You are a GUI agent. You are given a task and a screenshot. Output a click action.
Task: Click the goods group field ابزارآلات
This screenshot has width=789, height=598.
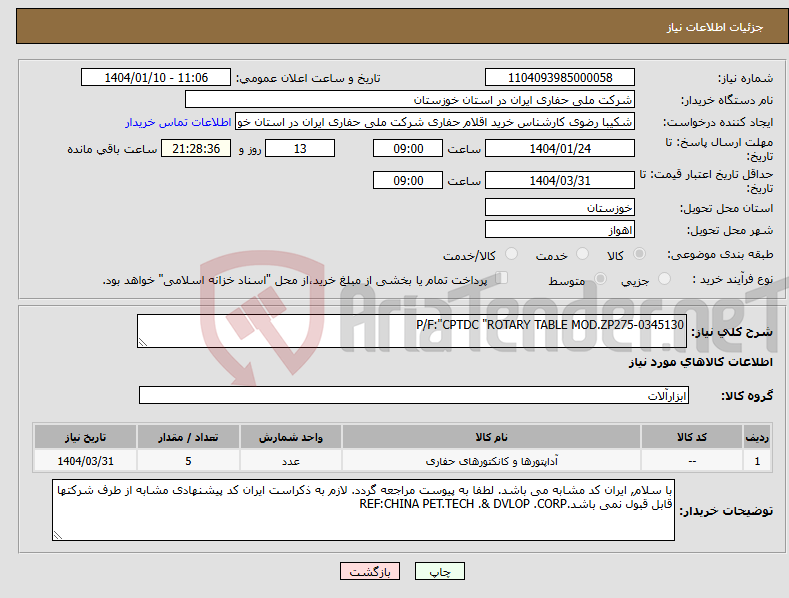tap(414, 395)
